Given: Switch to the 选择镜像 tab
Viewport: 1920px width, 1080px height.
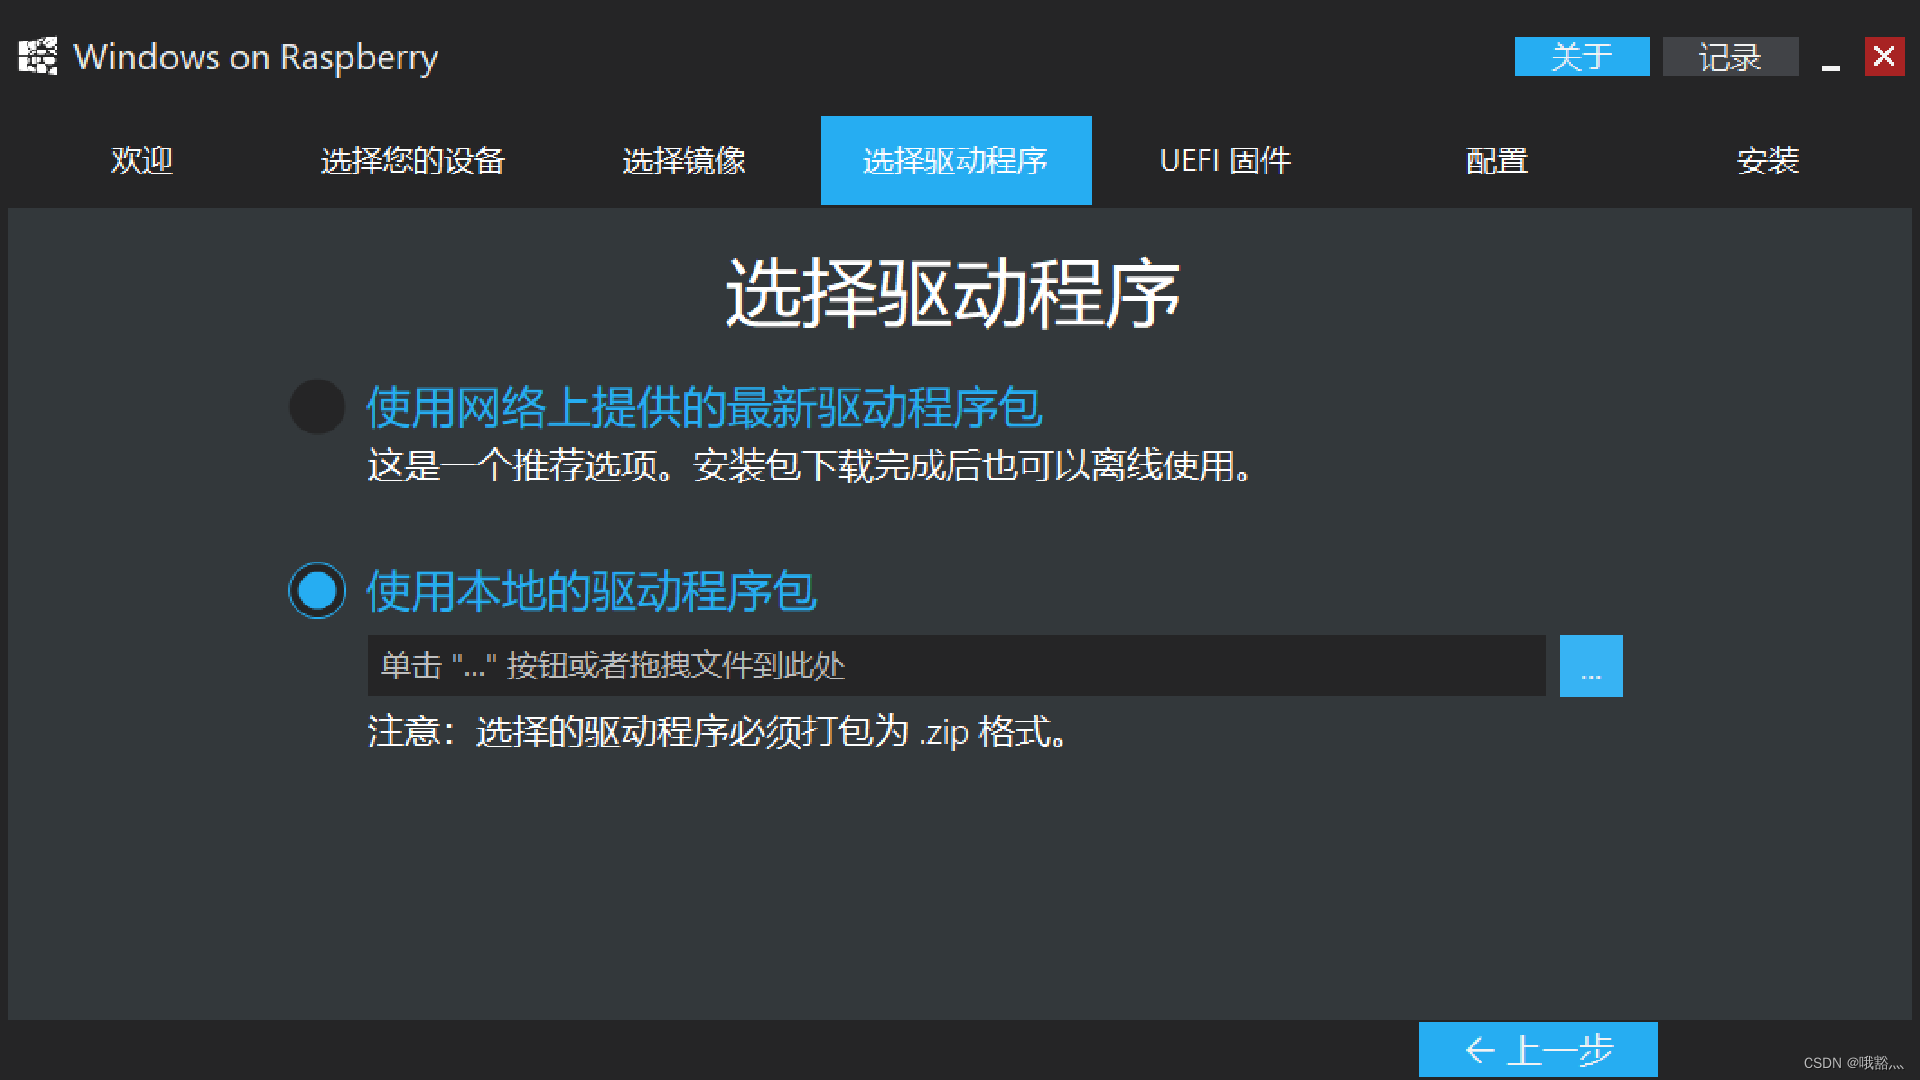Looking at the screenshot, I should pyautogui.click(x=684, y=161).
